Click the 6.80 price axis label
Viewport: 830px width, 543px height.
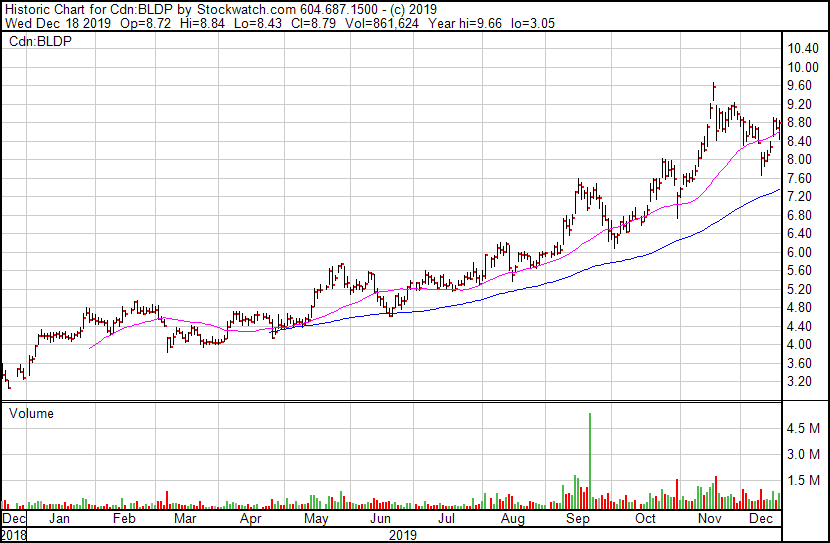click(799, 215)
